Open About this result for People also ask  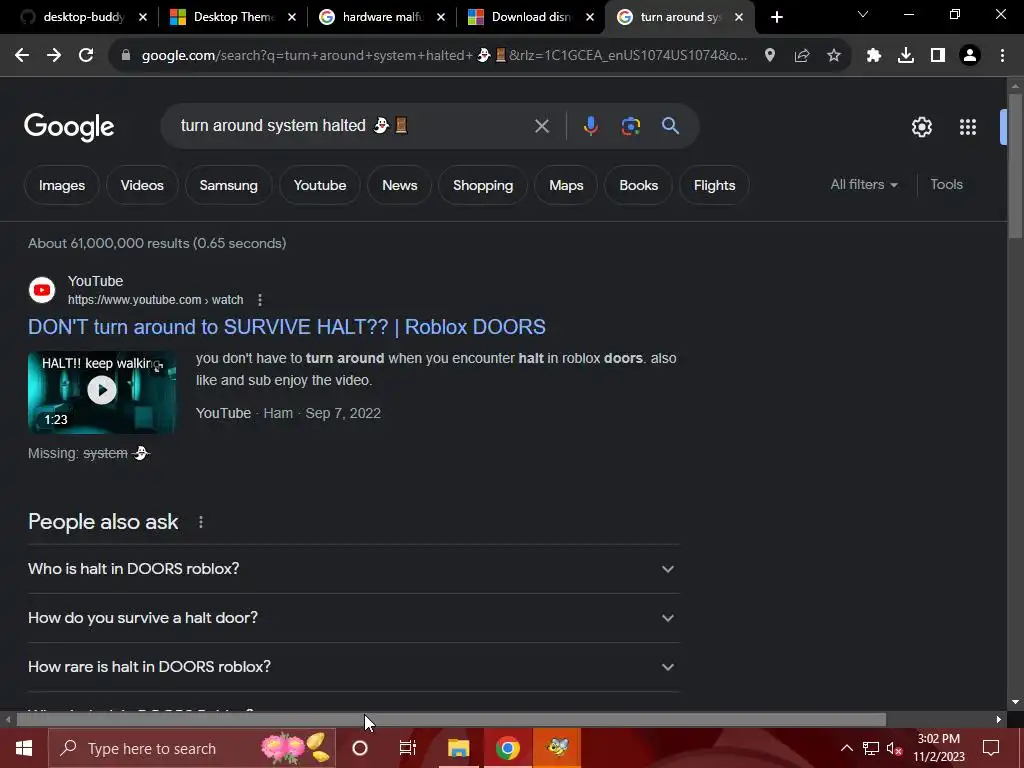coord(201,522)
